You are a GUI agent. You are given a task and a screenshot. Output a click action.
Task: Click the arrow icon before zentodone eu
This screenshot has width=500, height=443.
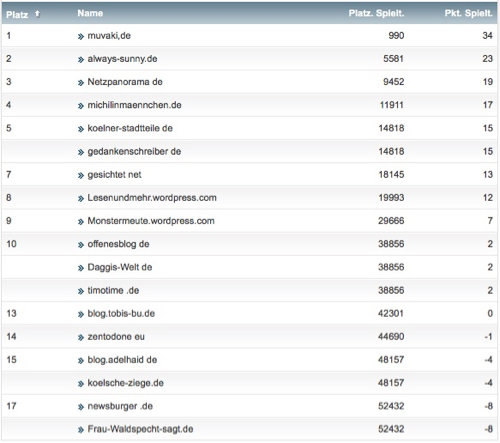tap(81, 338)
